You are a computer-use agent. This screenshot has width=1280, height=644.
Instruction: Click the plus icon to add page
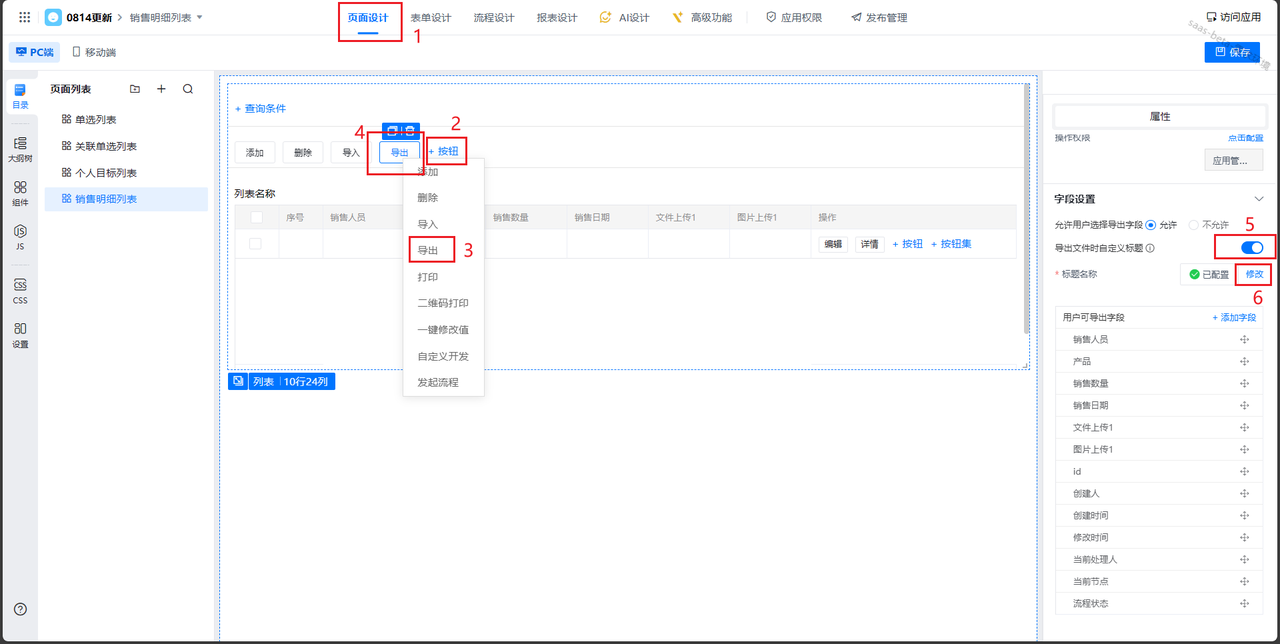pos(161,89)
